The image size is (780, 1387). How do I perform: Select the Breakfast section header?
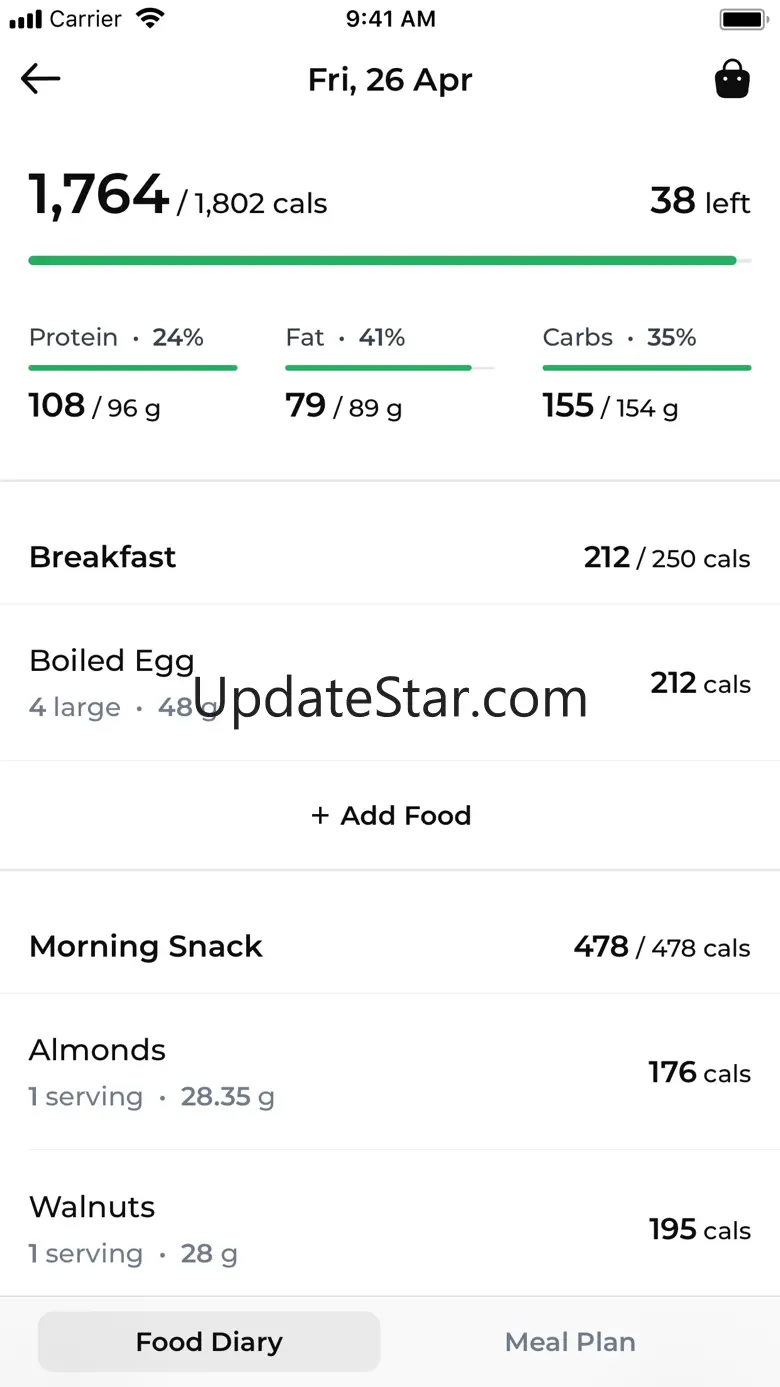(390, 557)
